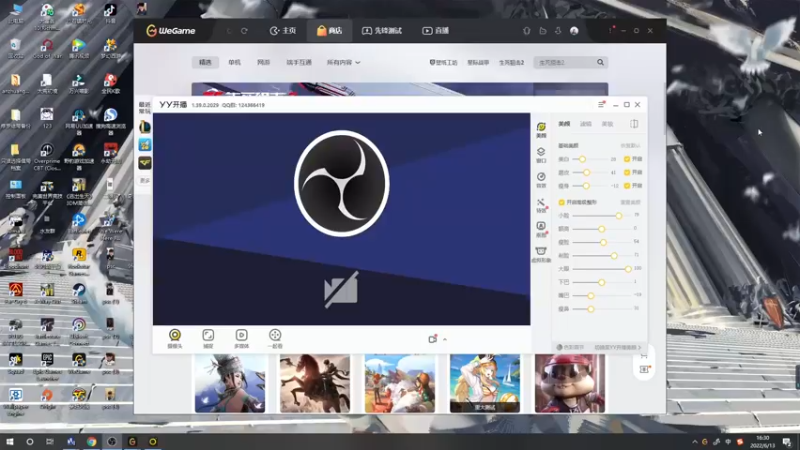
Task: Click the taskbar clock showing 16:30
Action: pos(763,441)
